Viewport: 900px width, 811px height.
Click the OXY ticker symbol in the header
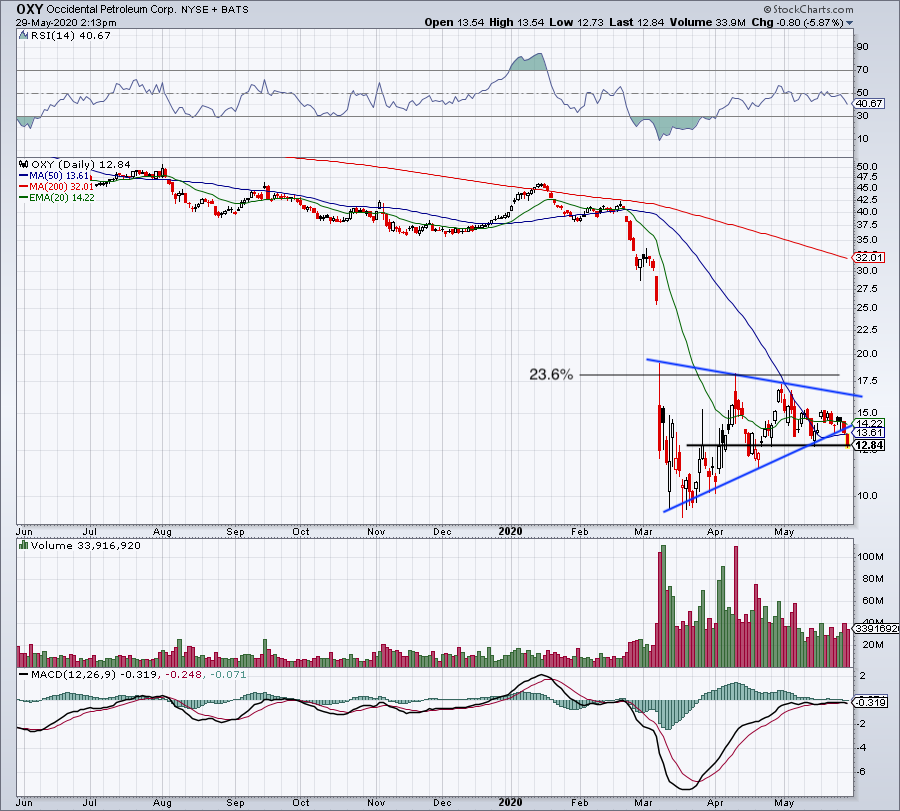(x=29, y=9)
